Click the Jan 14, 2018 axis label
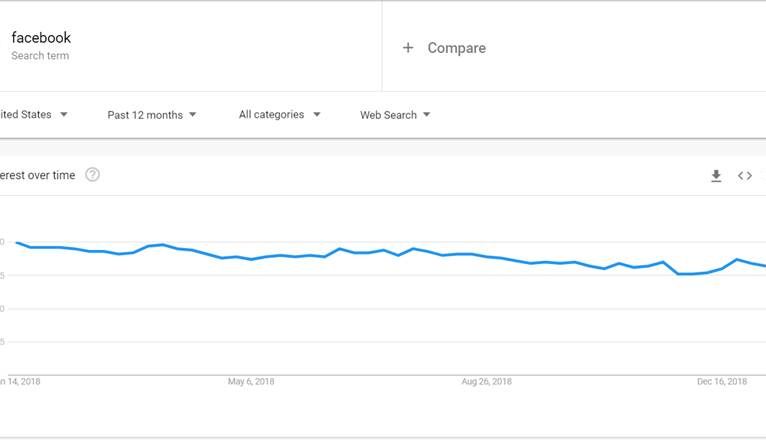 20,381
